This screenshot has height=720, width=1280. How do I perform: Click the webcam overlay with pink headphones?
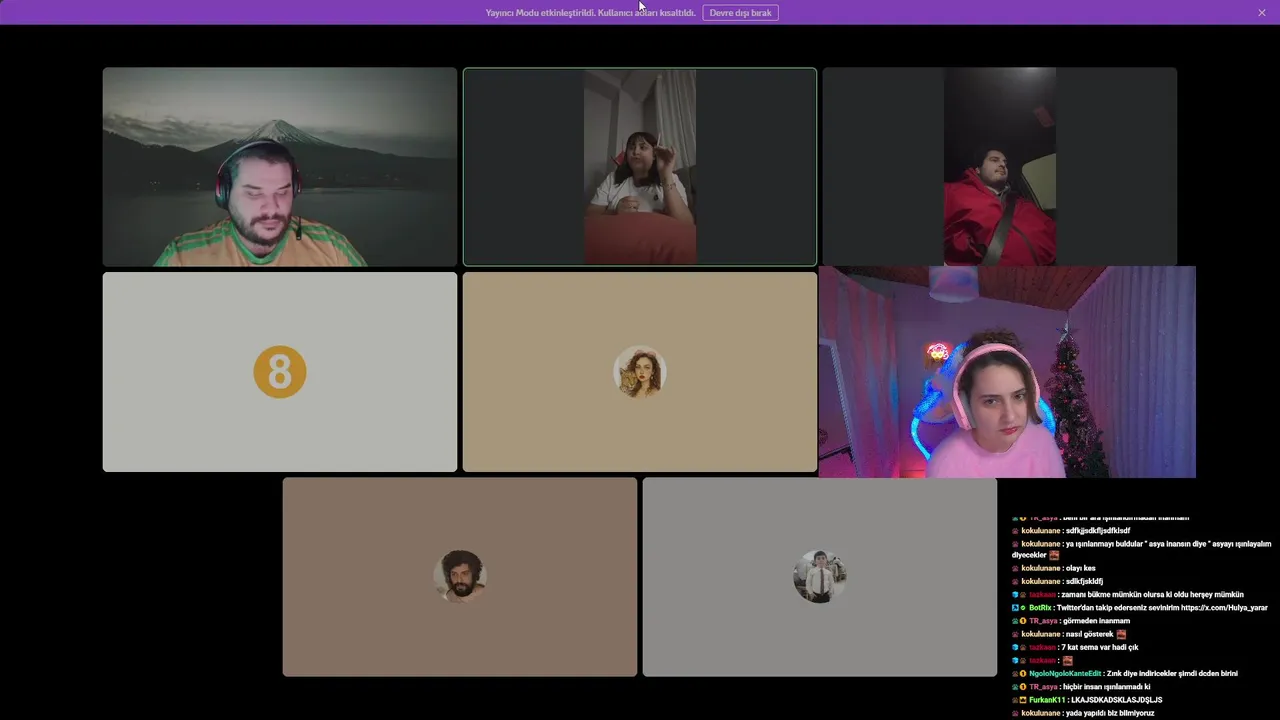pos(1007,372)
